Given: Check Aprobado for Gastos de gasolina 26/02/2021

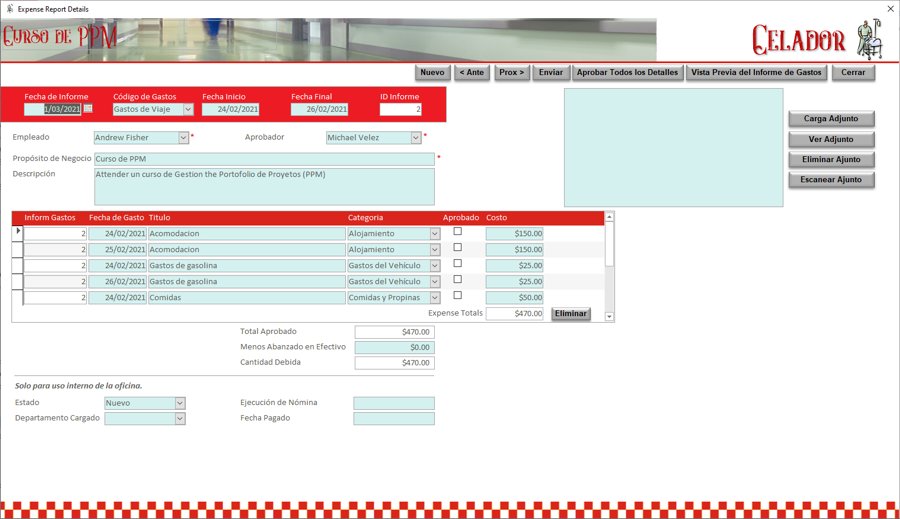Looking at the screenshot, I should 457,280.
